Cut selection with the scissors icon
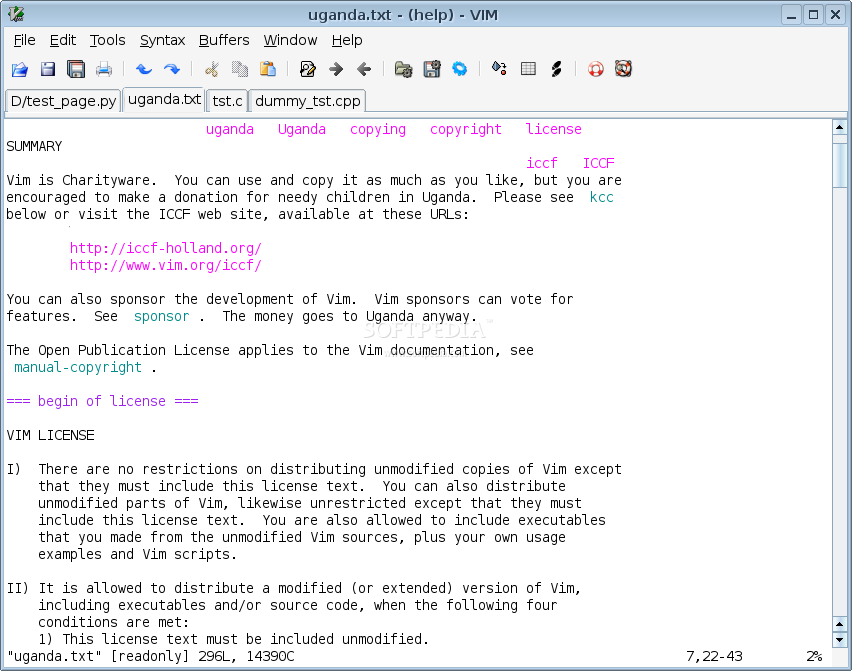Viewport: 852px width, 671px height. pyautogui.click(x=211, y=69)
